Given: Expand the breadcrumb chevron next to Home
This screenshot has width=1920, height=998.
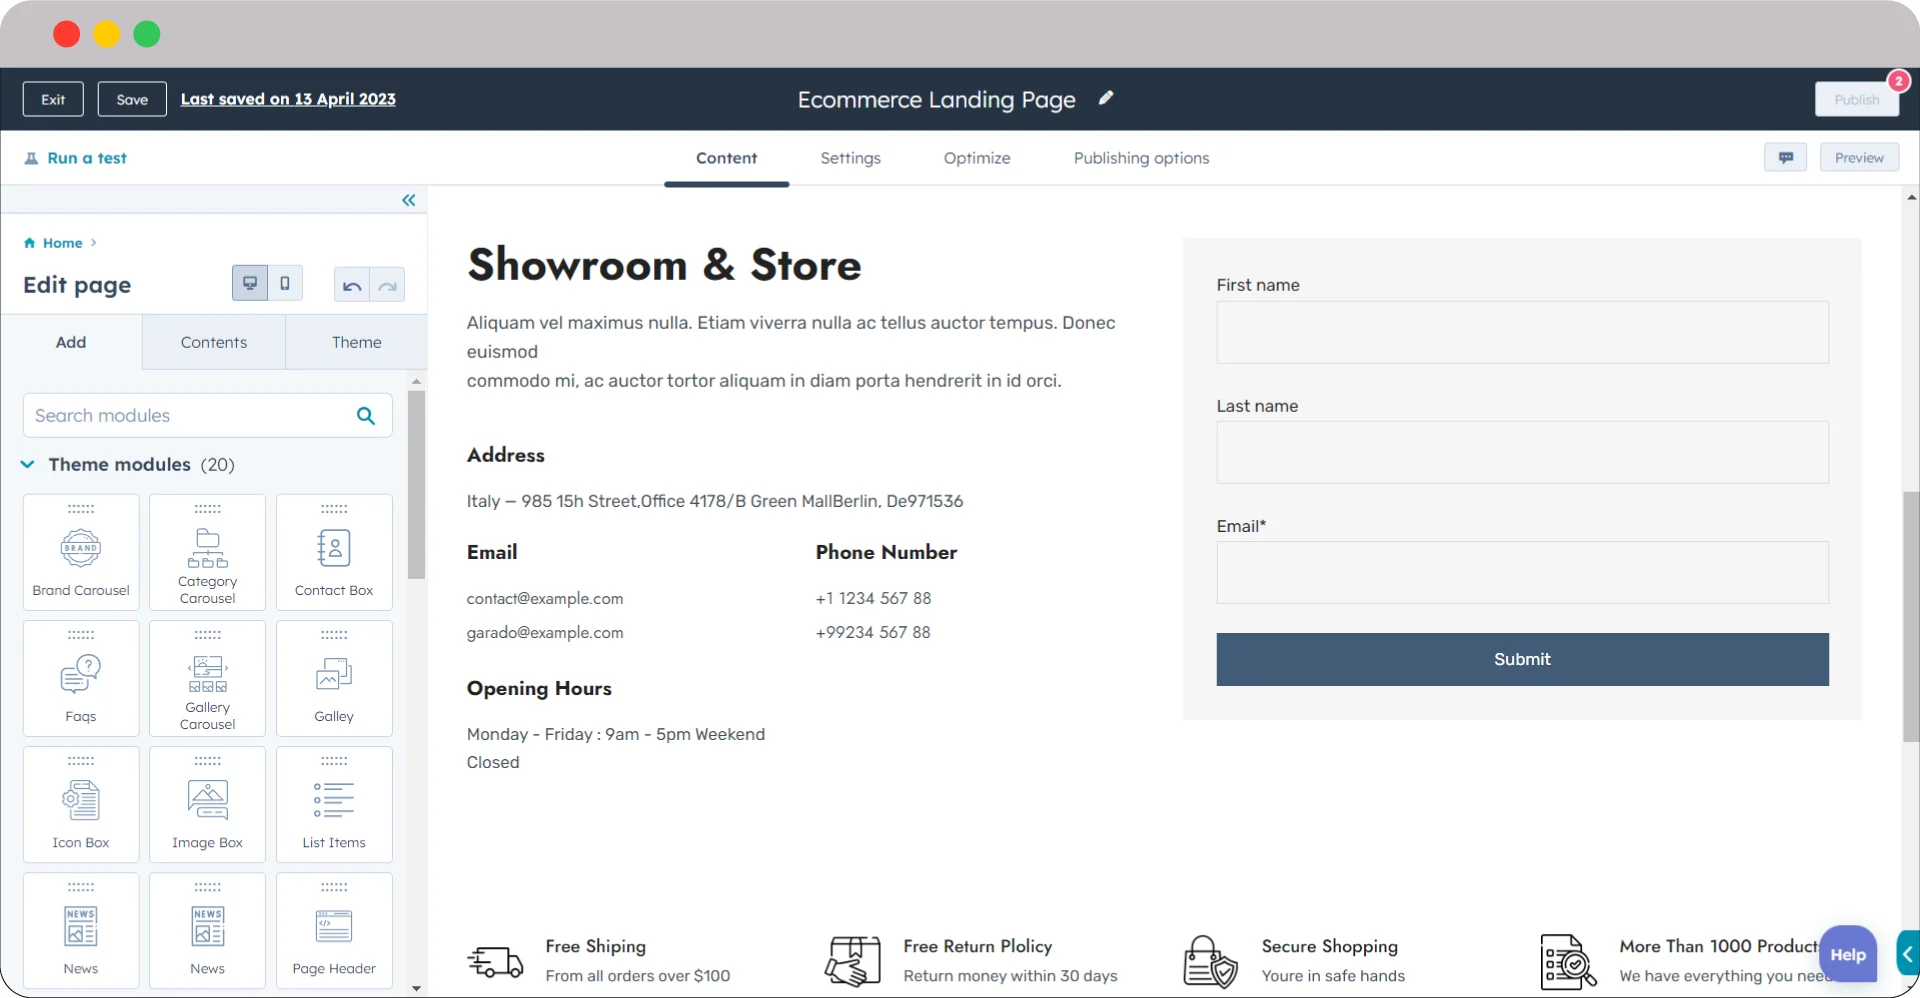Looking at the screenshot, I should [x=93, y=243].
